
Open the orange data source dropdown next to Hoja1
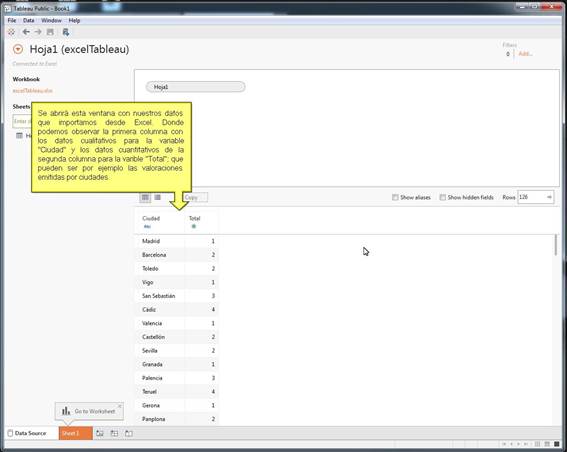pyautogui.click(x=18, y=49)
